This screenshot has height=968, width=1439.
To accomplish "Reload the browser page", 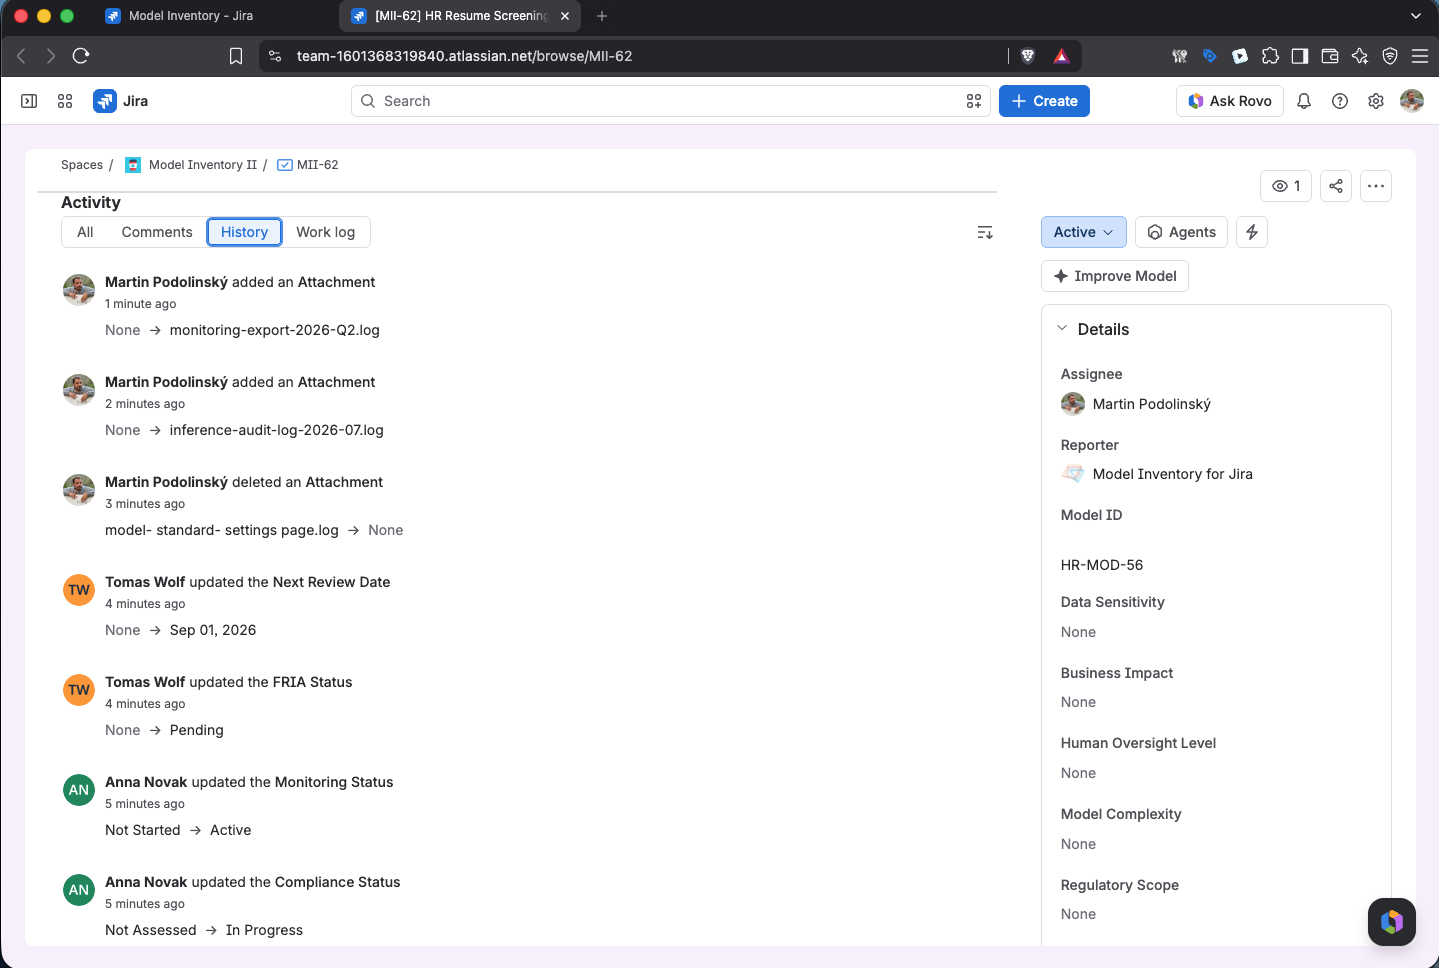I will tap(81, 56).
